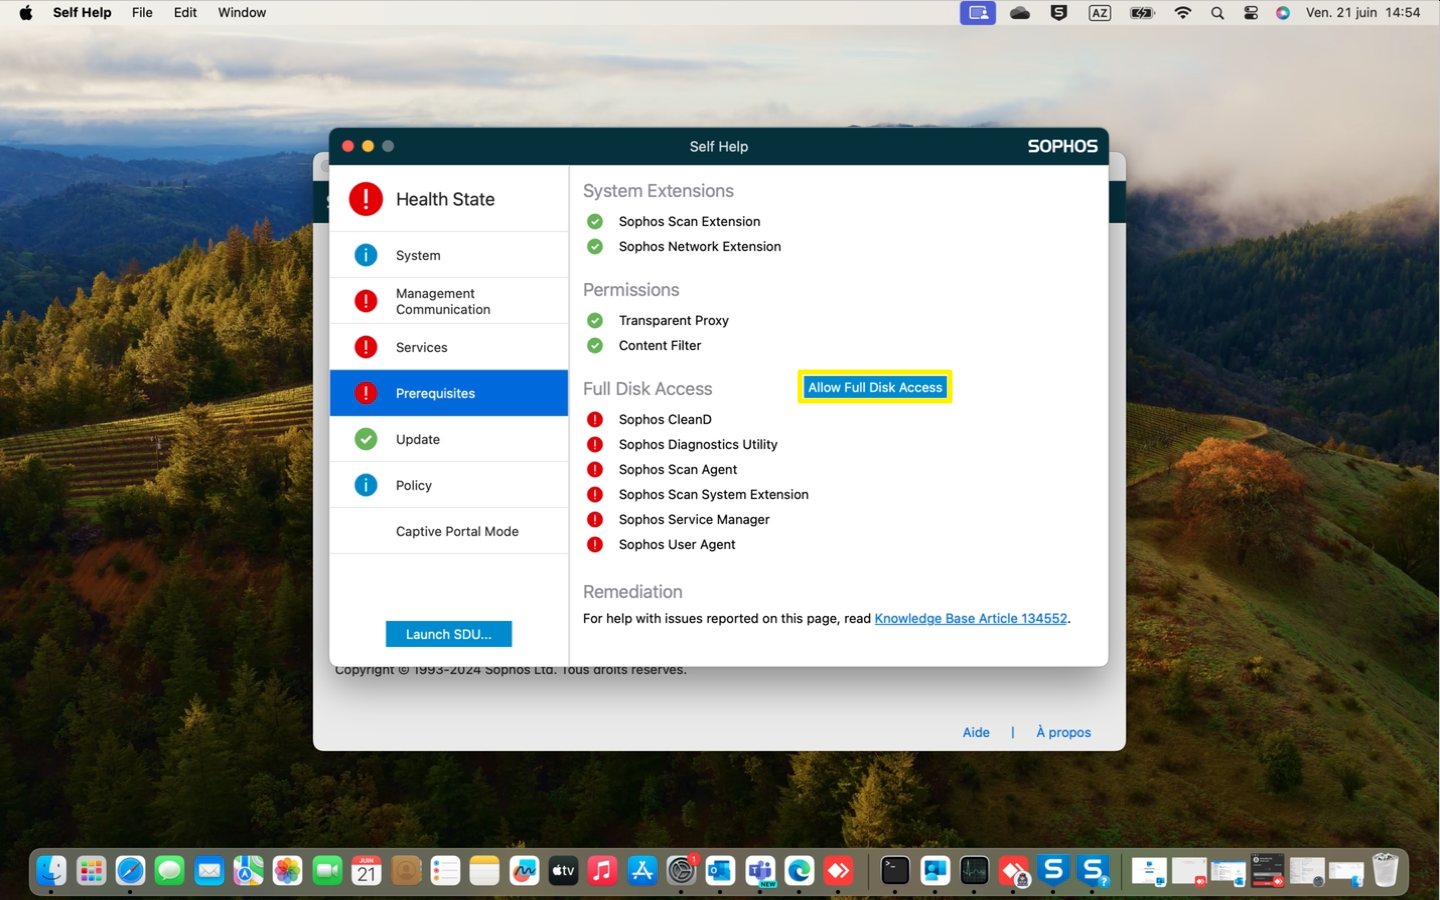Open the Self Help application menu
The height and width of the screenshot is (900, 1440).
point(82,13)
